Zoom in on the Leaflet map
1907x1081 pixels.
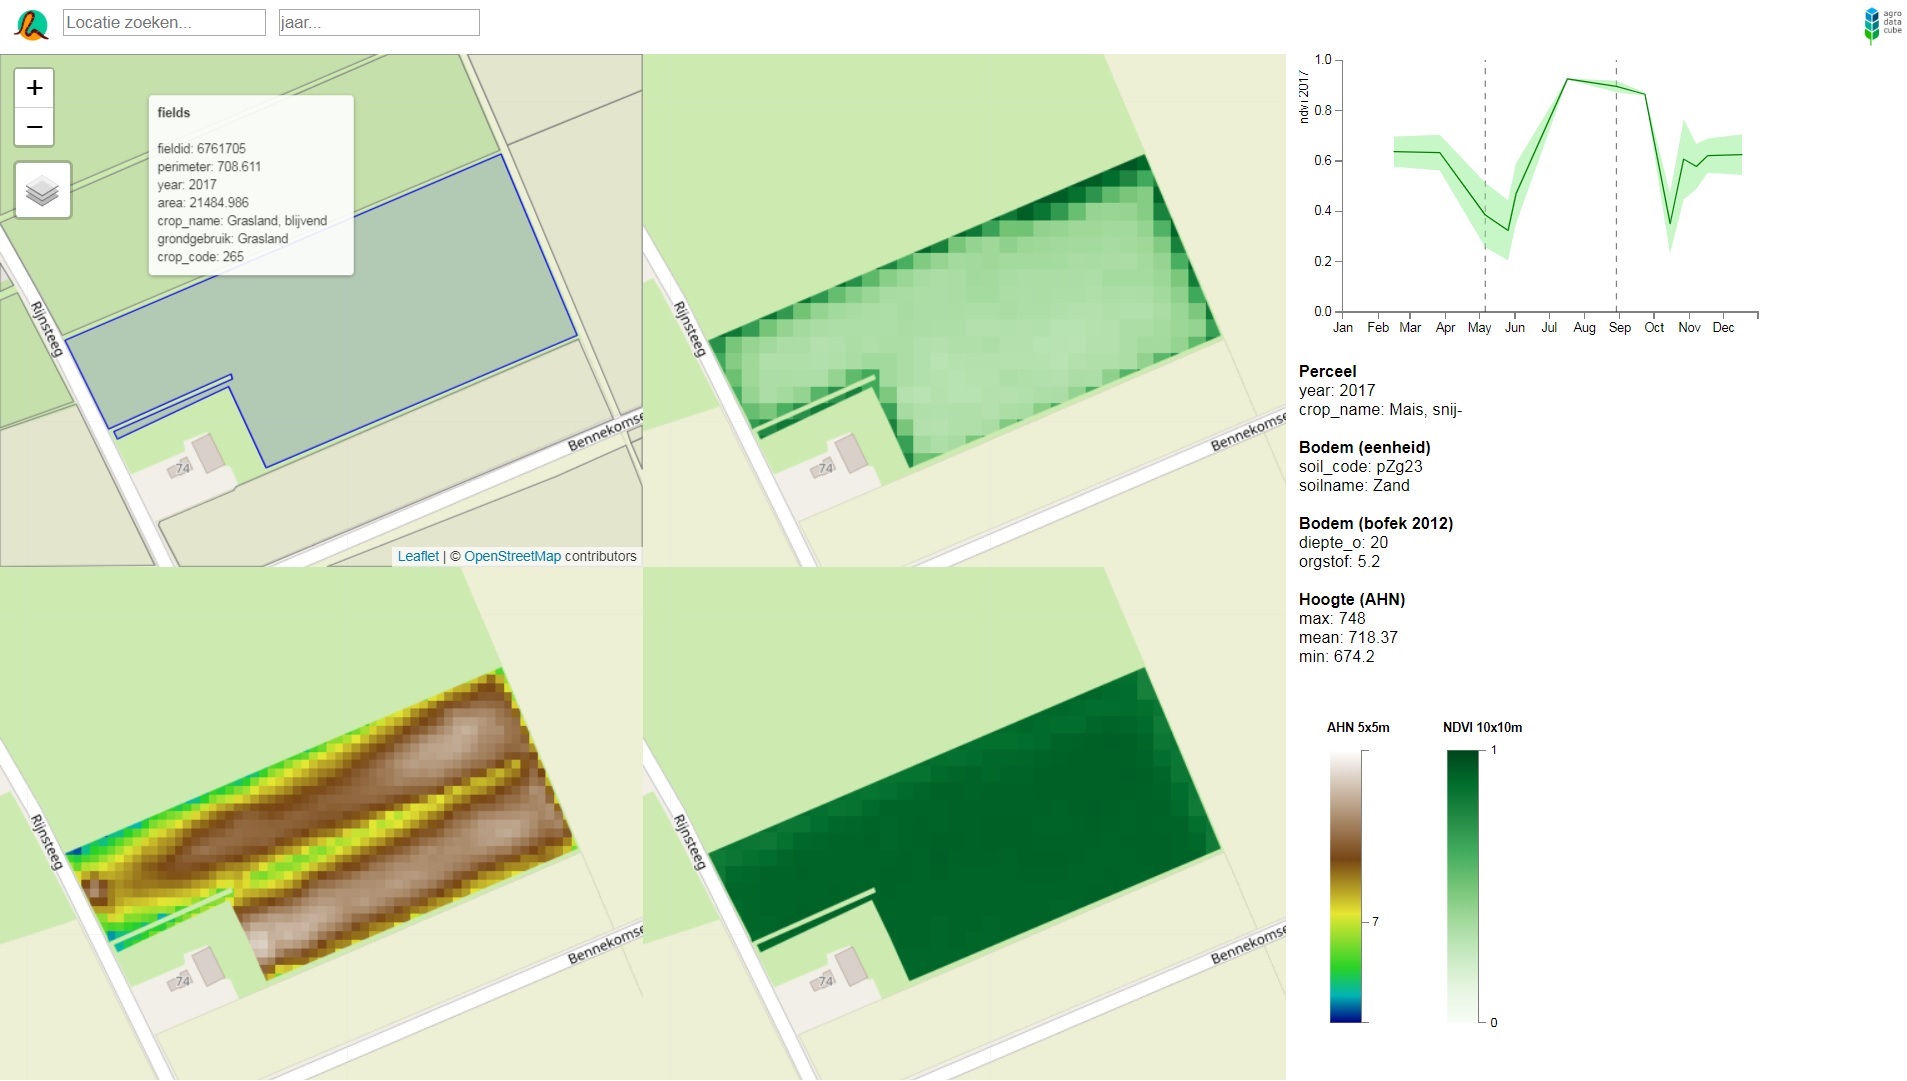[34, 88]
